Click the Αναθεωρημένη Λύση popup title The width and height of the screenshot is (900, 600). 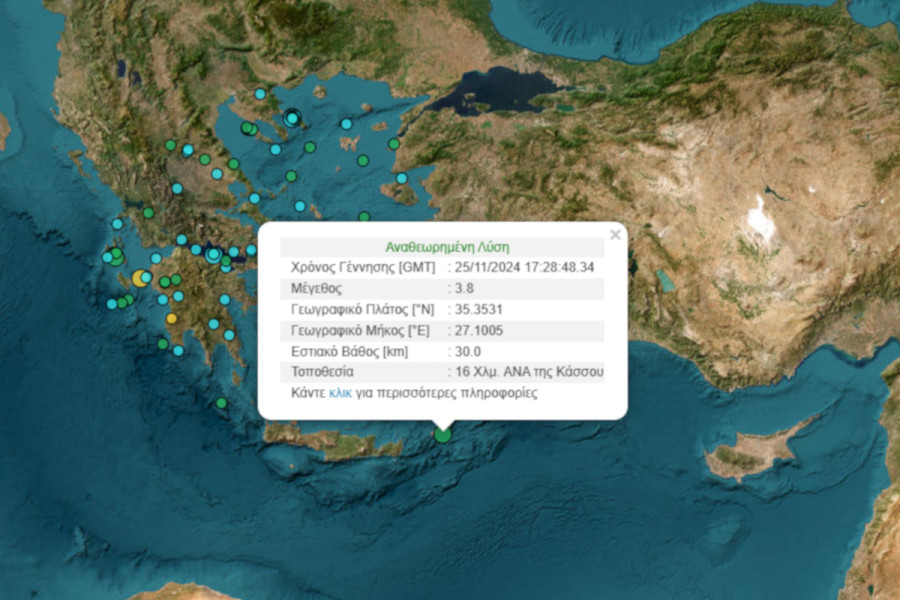pos(447,245)
